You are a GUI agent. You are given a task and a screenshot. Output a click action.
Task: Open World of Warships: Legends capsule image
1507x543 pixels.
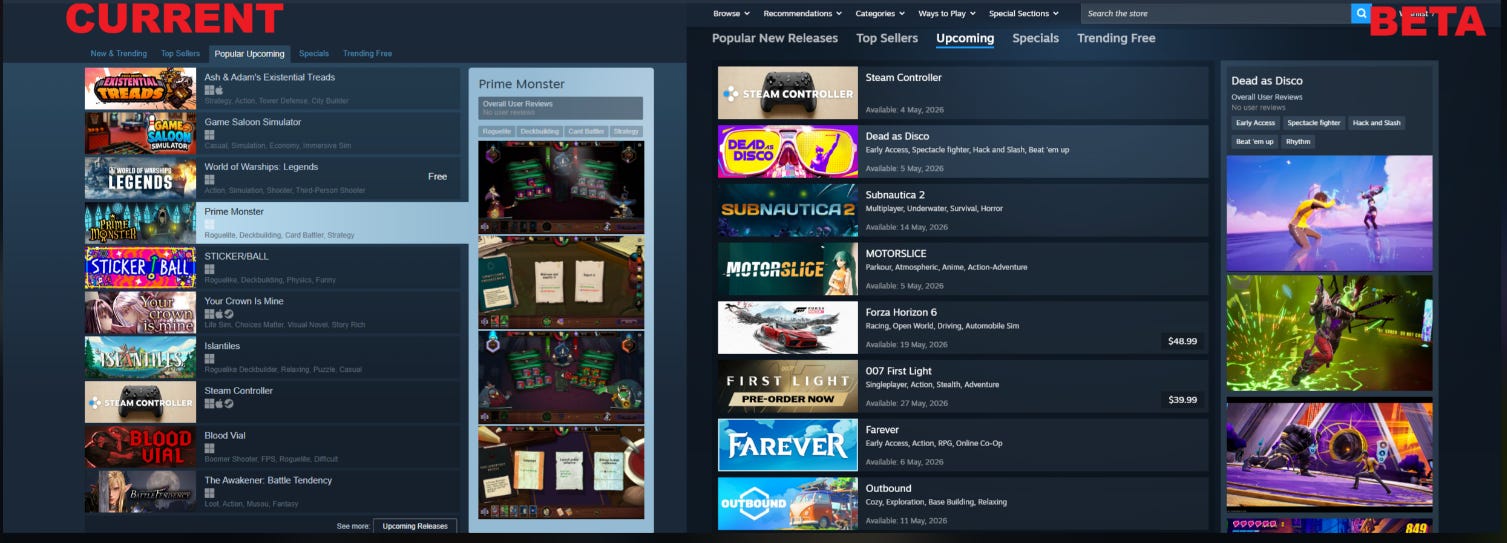[x=140, y=178]
